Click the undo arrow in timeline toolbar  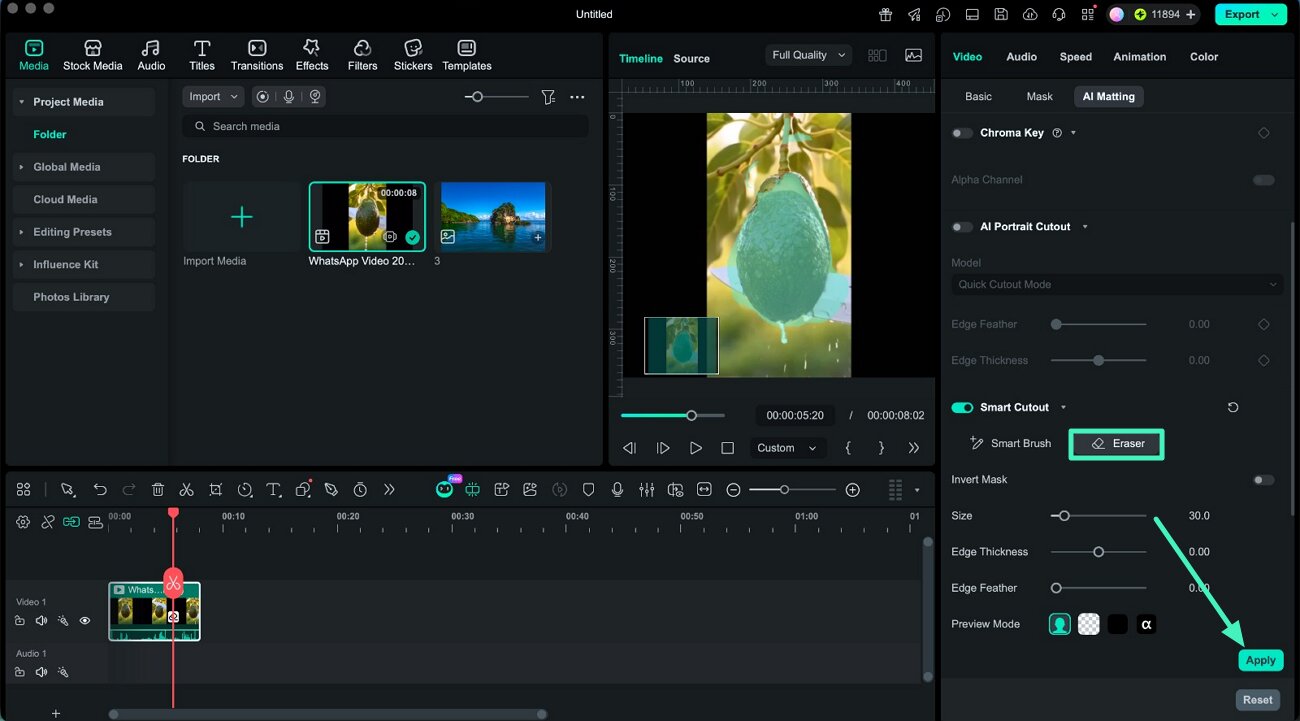tap(100, 489)
